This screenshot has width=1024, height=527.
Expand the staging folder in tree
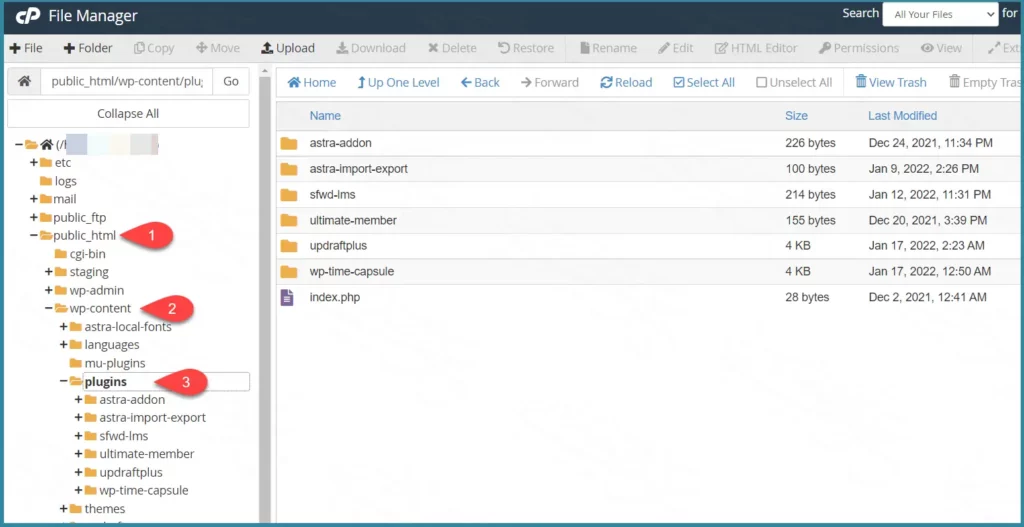49,272
